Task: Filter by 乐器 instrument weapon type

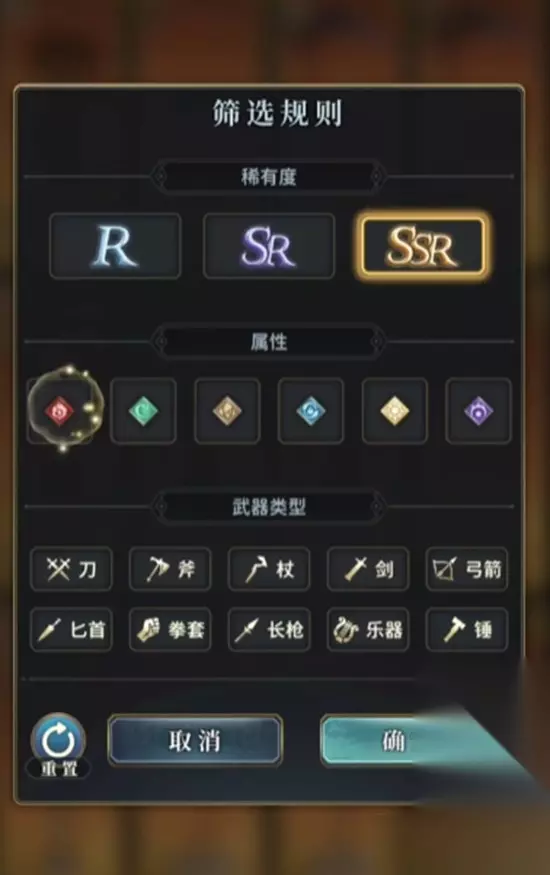Action: point(368,630)
